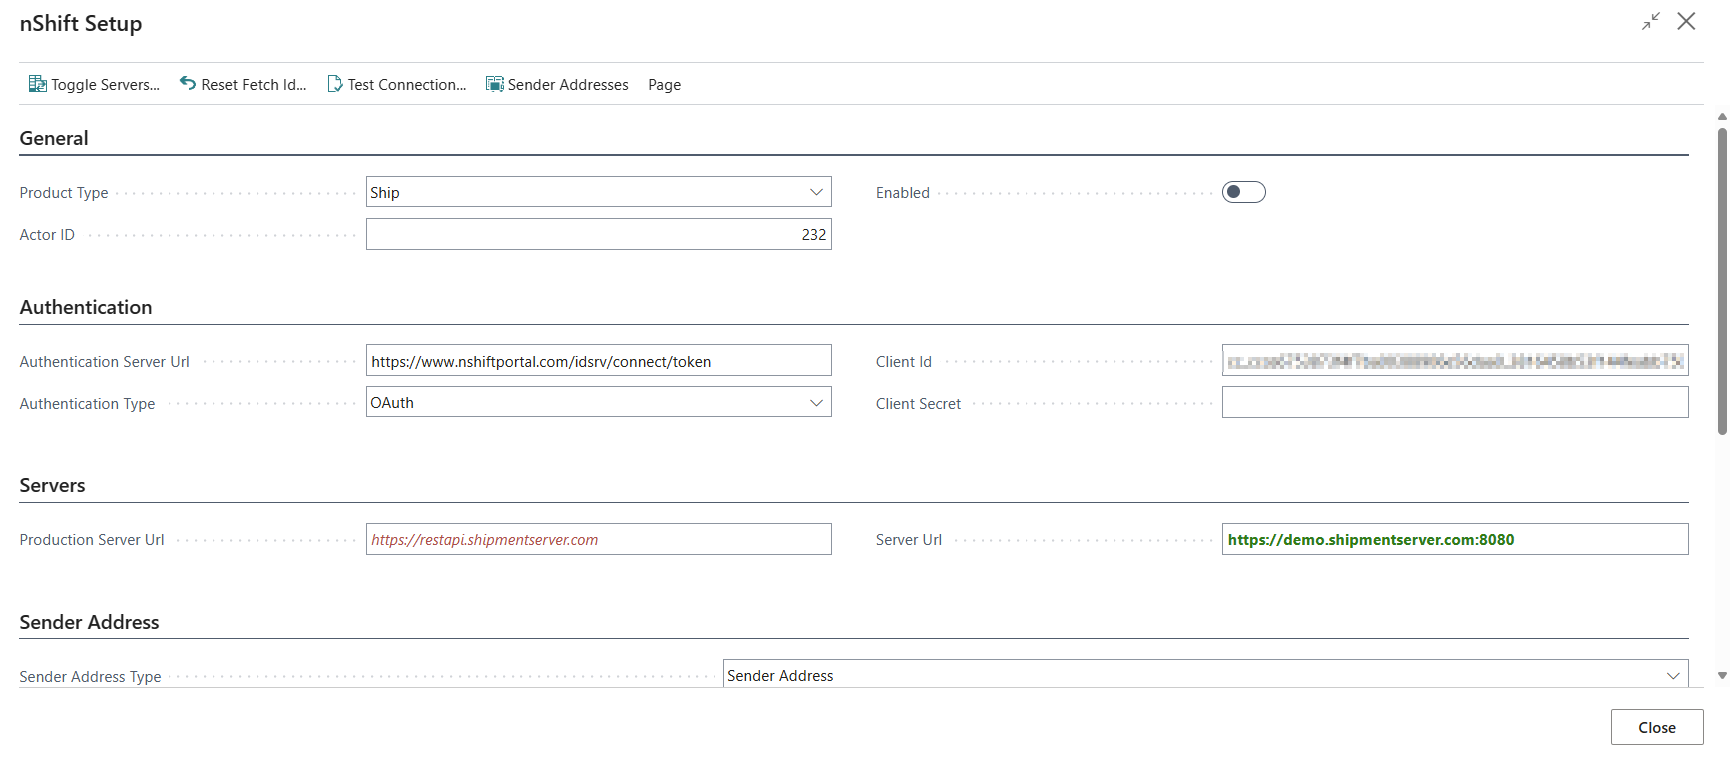Open Sender Addresses action label
The height and width of the screenshot is (768, 1730).
click(x=568, y=85)
